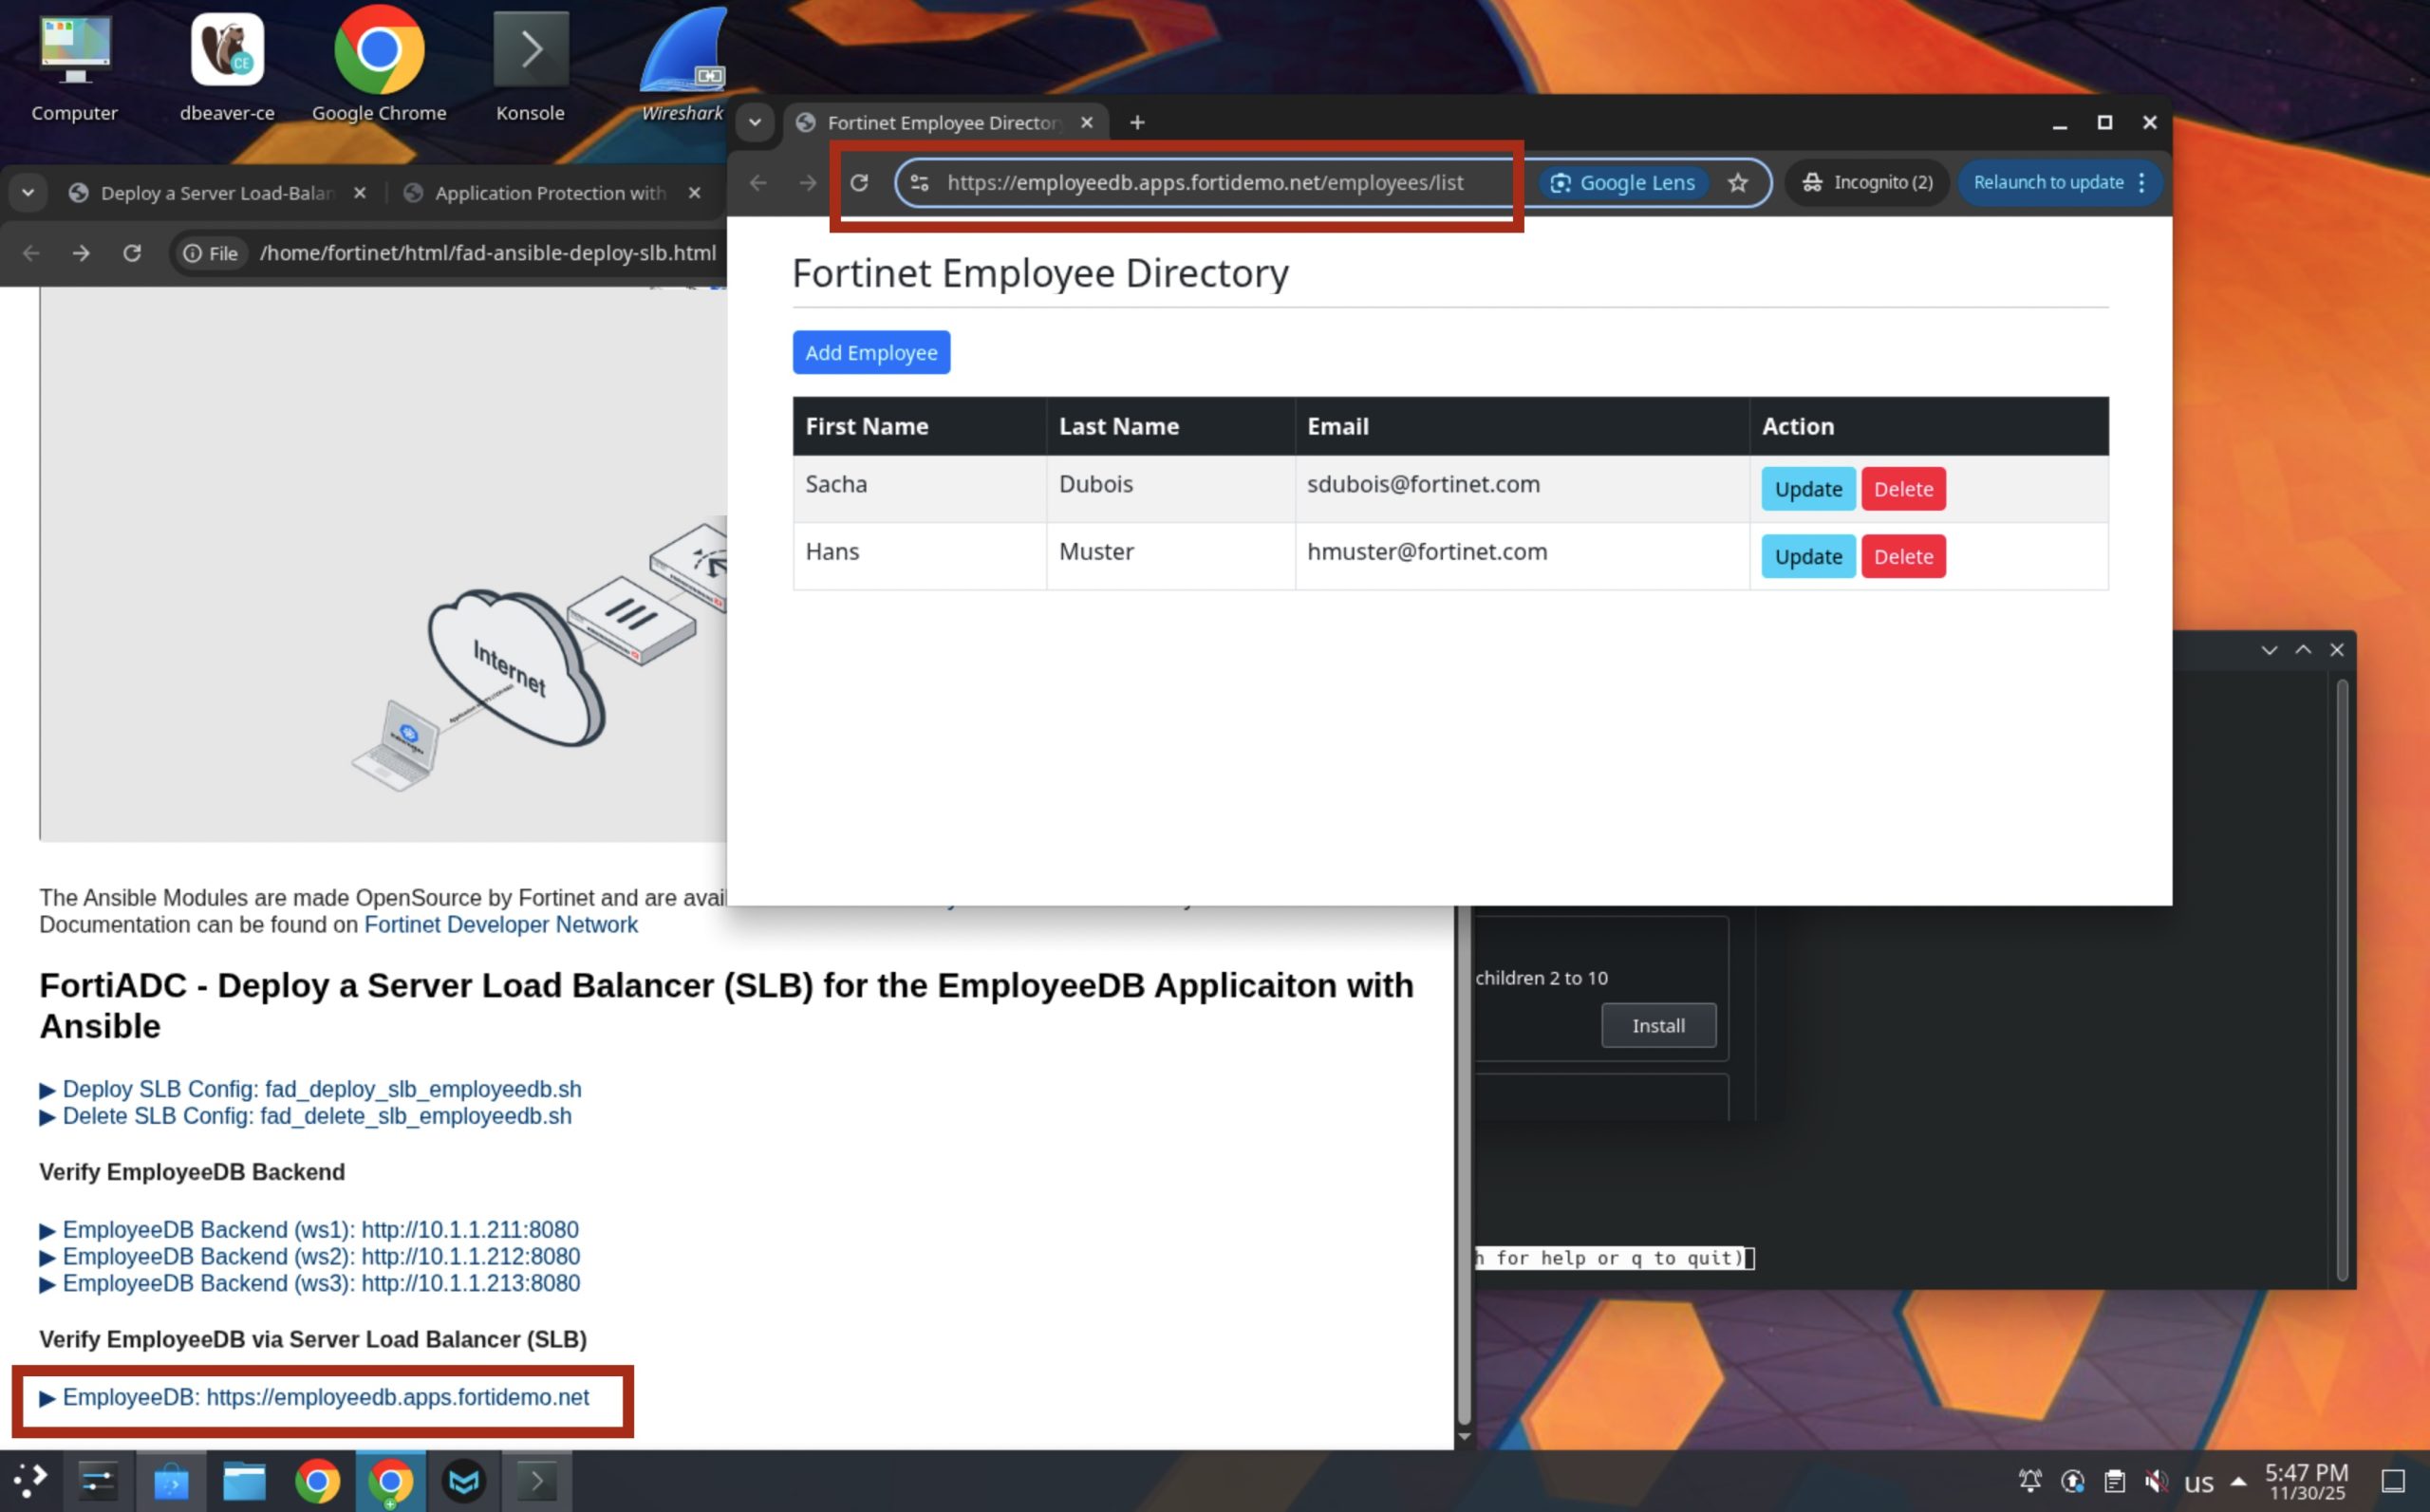This screenshot has width=2430, height=1512.
Task: Reload the Employee Directory page
Action: pos(859,183)
